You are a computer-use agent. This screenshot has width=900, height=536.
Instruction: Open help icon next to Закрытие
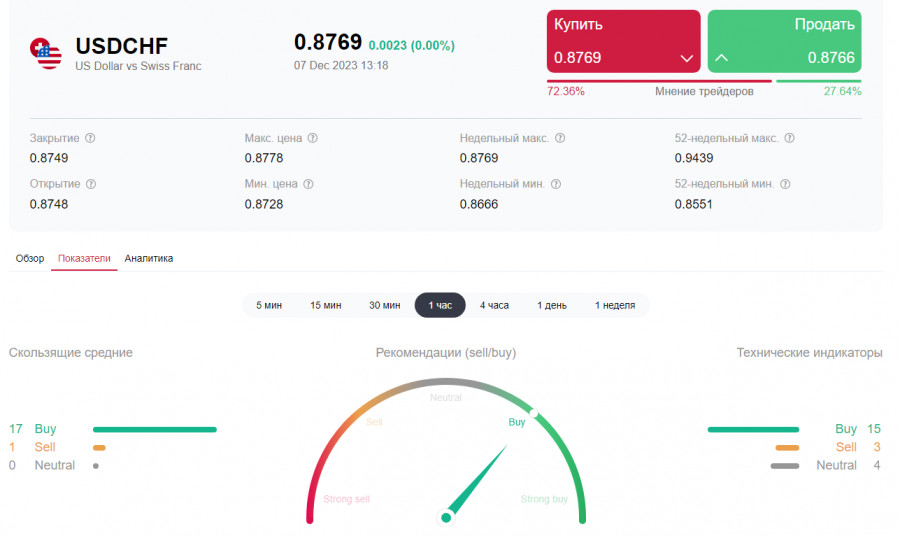(x=90, y=138)
